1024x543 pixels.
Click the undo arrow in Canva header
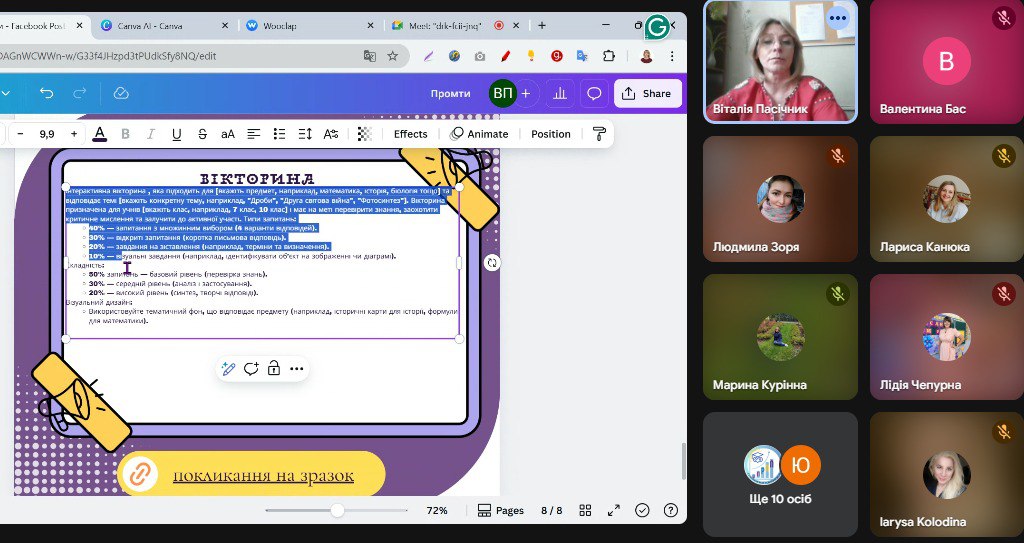[46, 93]
